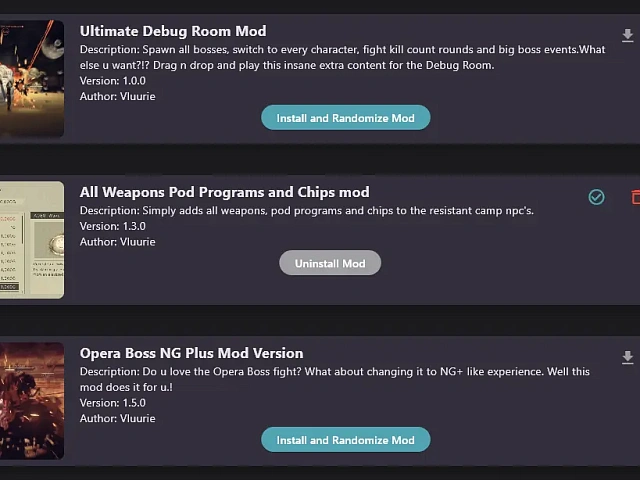The width and height of the screenshot is (640, 480).
Task: Open the All Weapons Pod Programs thumbnail image
Action: point(32,240)
